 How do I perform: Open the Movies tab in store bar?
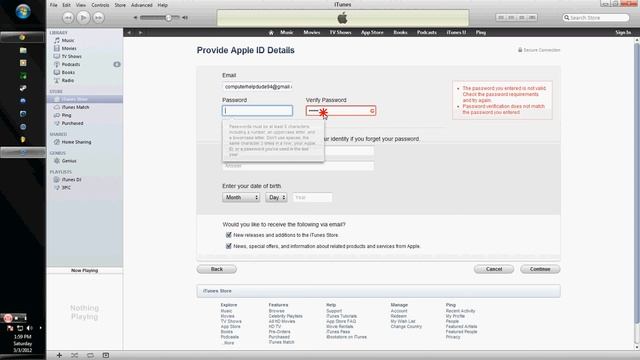311,32
